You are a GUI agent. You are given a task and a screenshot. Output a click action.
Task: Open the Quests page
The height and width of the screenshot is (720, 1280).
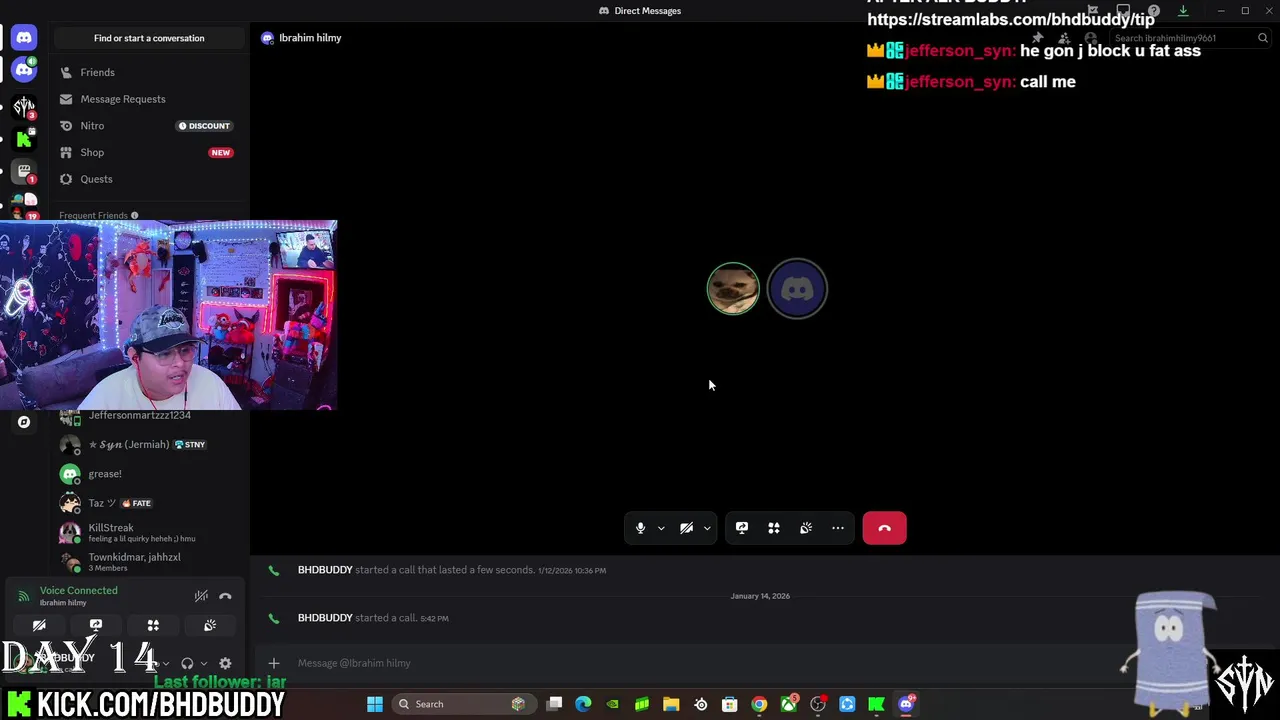[149, 179]
